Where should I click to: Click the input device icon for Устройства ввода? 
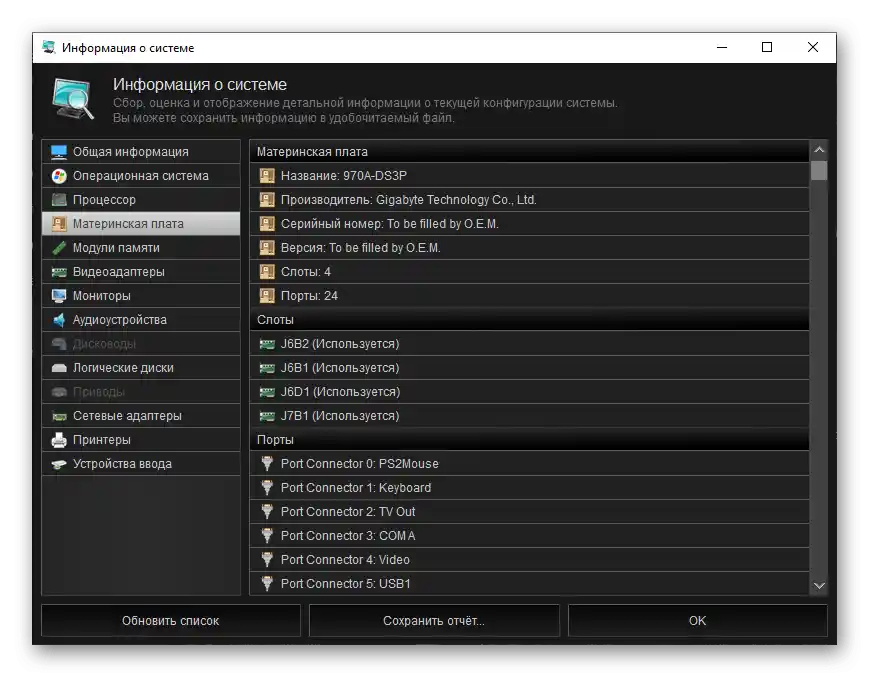coord(59,464)
